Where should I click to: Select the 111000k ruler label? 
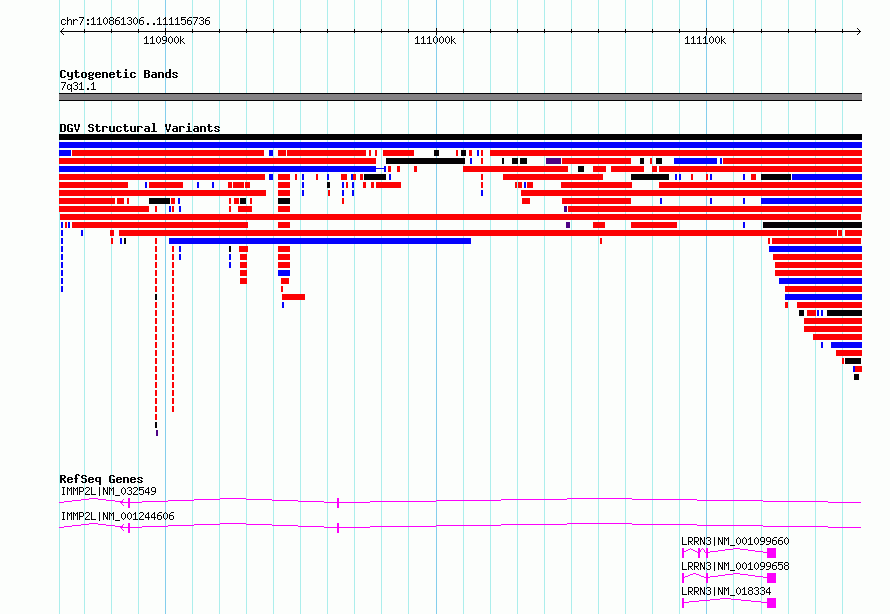[x=435, y=41]
